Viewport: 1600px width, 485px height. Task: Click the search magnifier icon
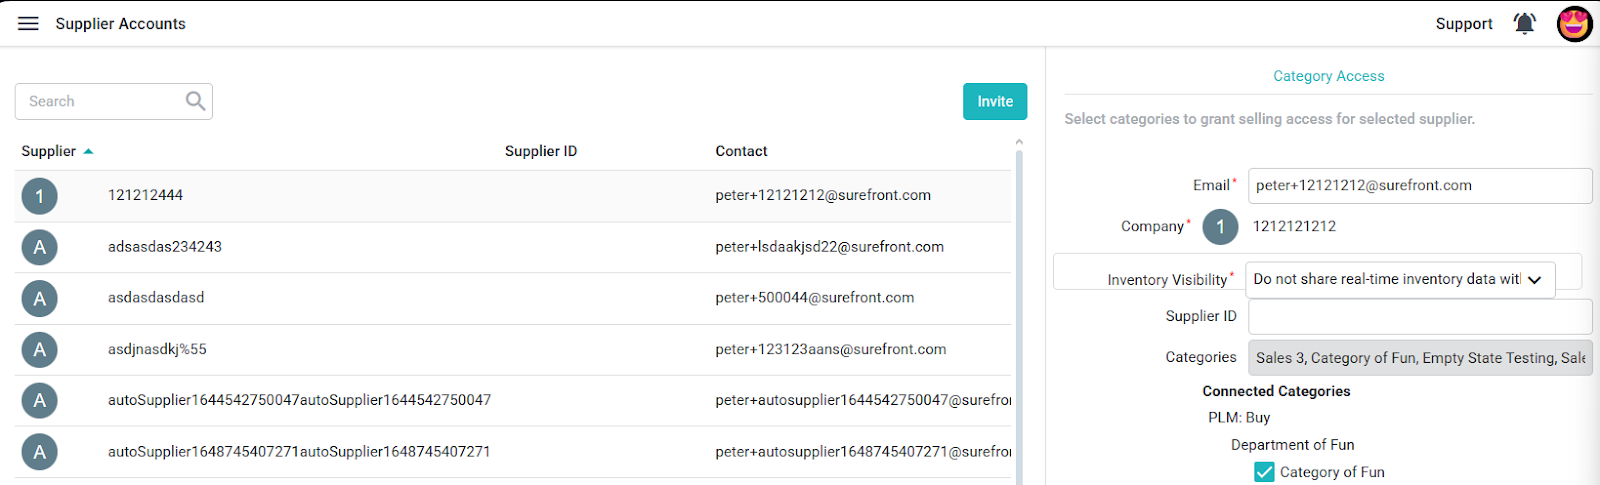[x=195, y=101]
